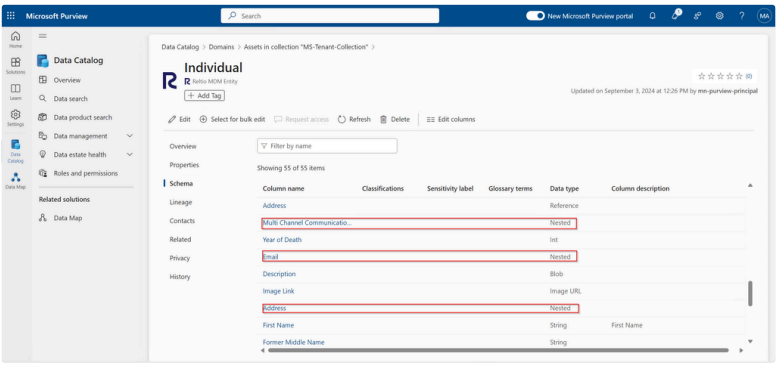This screenshot has width=777, height=368.
Task: Open Data Map in left rail
Action: (x=15, y=181)
